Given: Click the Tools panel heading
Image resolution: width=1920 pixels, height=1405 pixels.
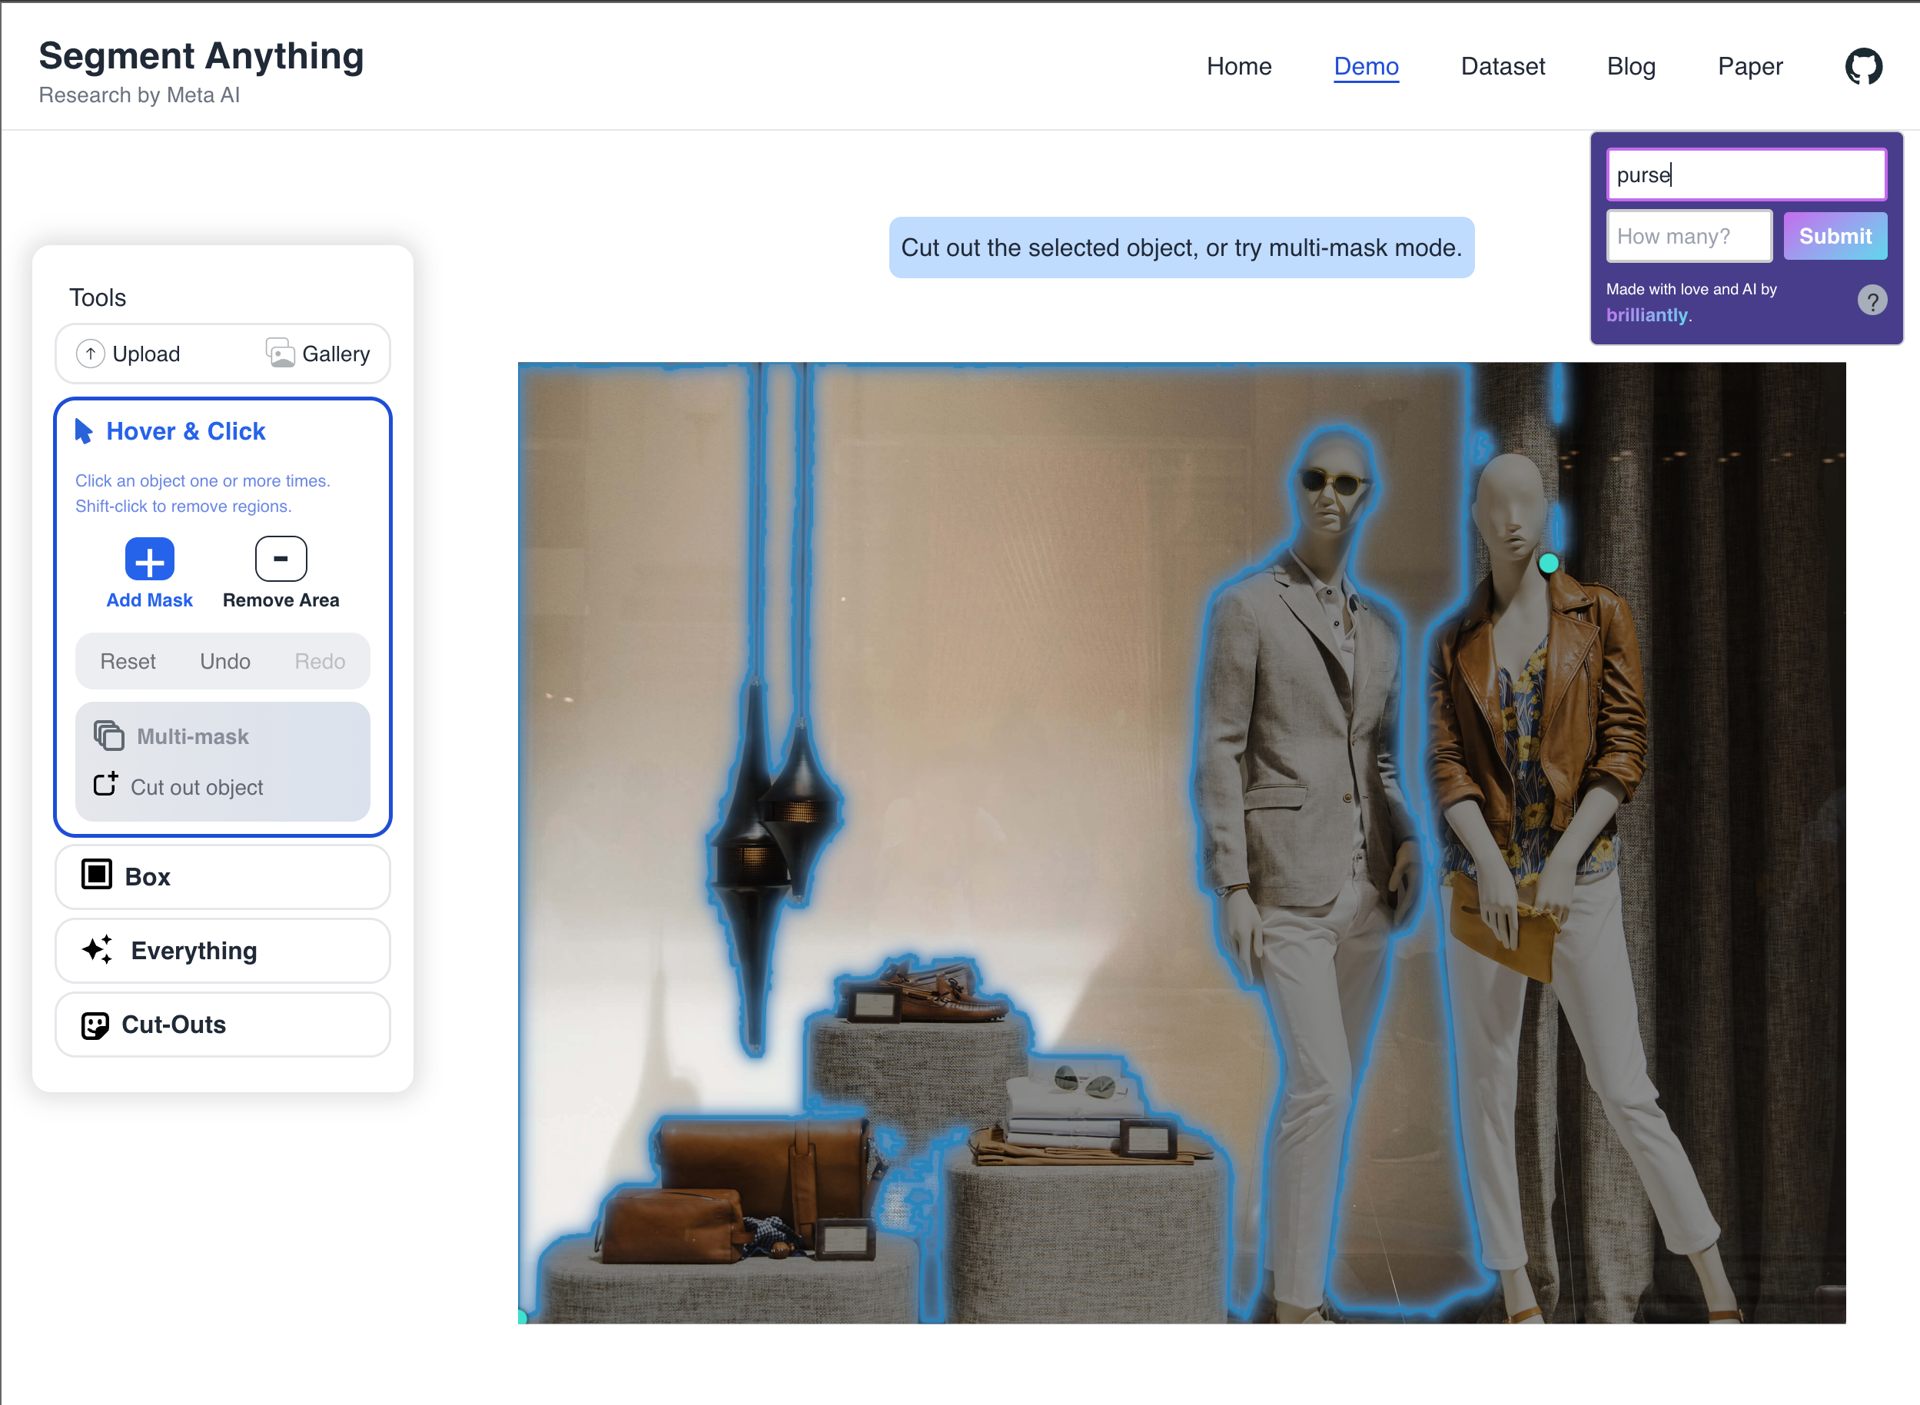Looking at the screenshot, I should click(98, 298).
